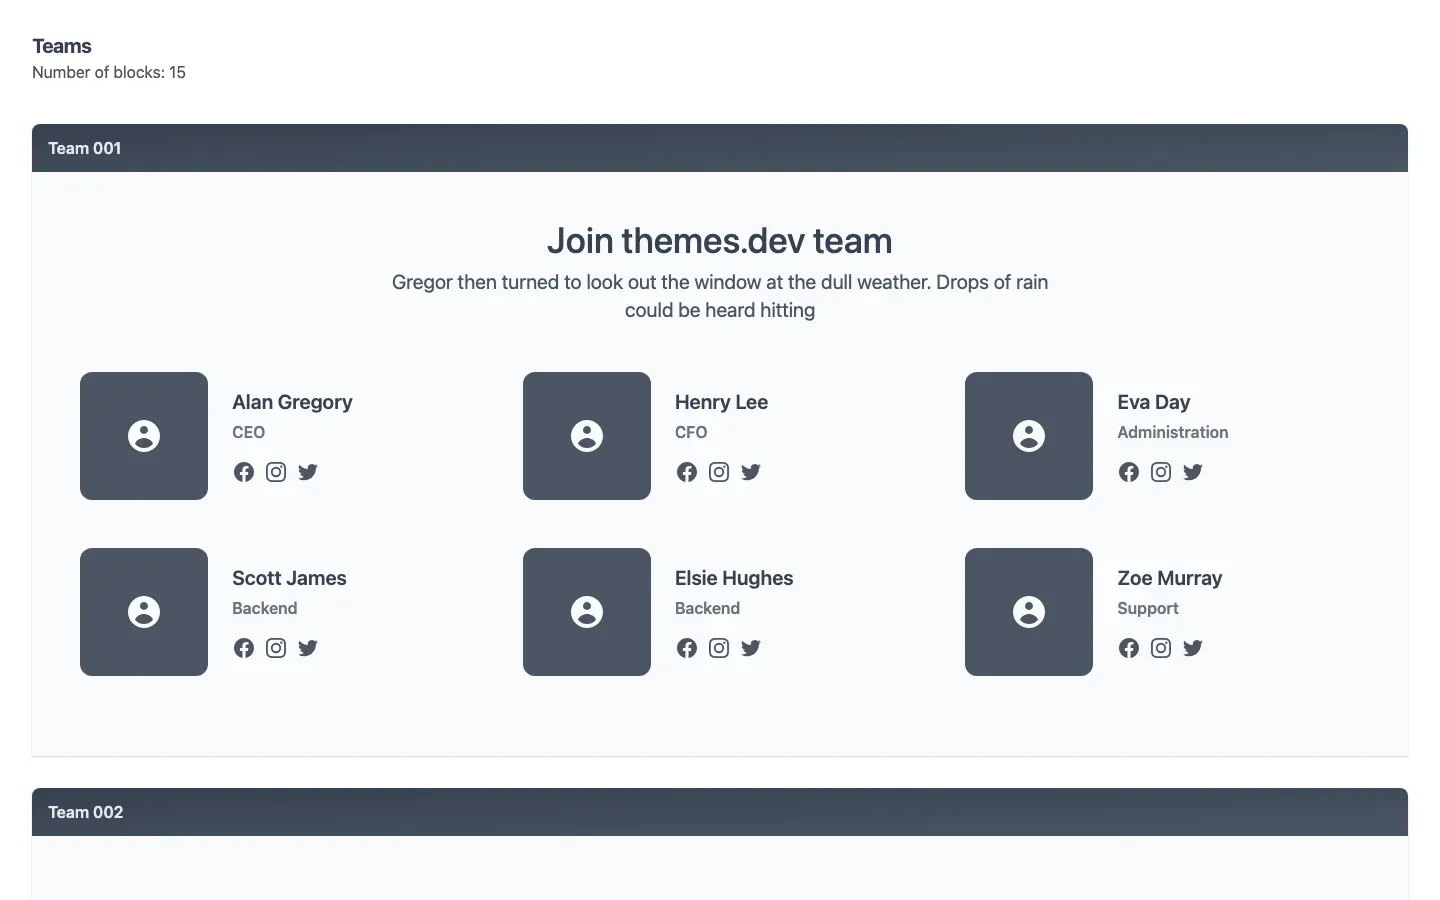Screen dimensions: 1440x900
Task: Click the 'CFO' role label
Action: tap(691, 432)
